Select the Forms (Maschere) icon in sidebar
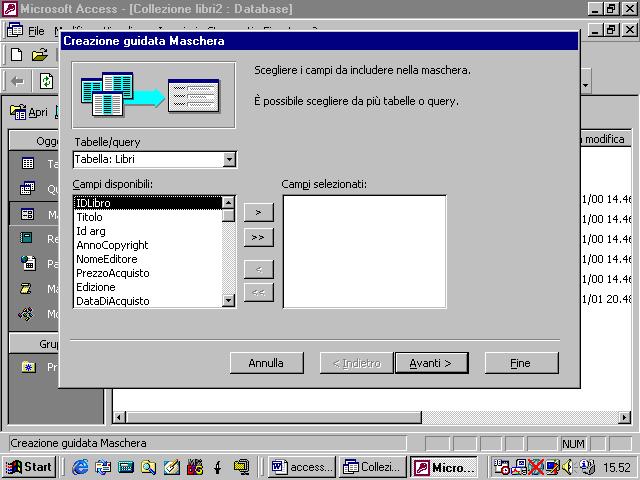640x480 pixels. pos(28,214)
